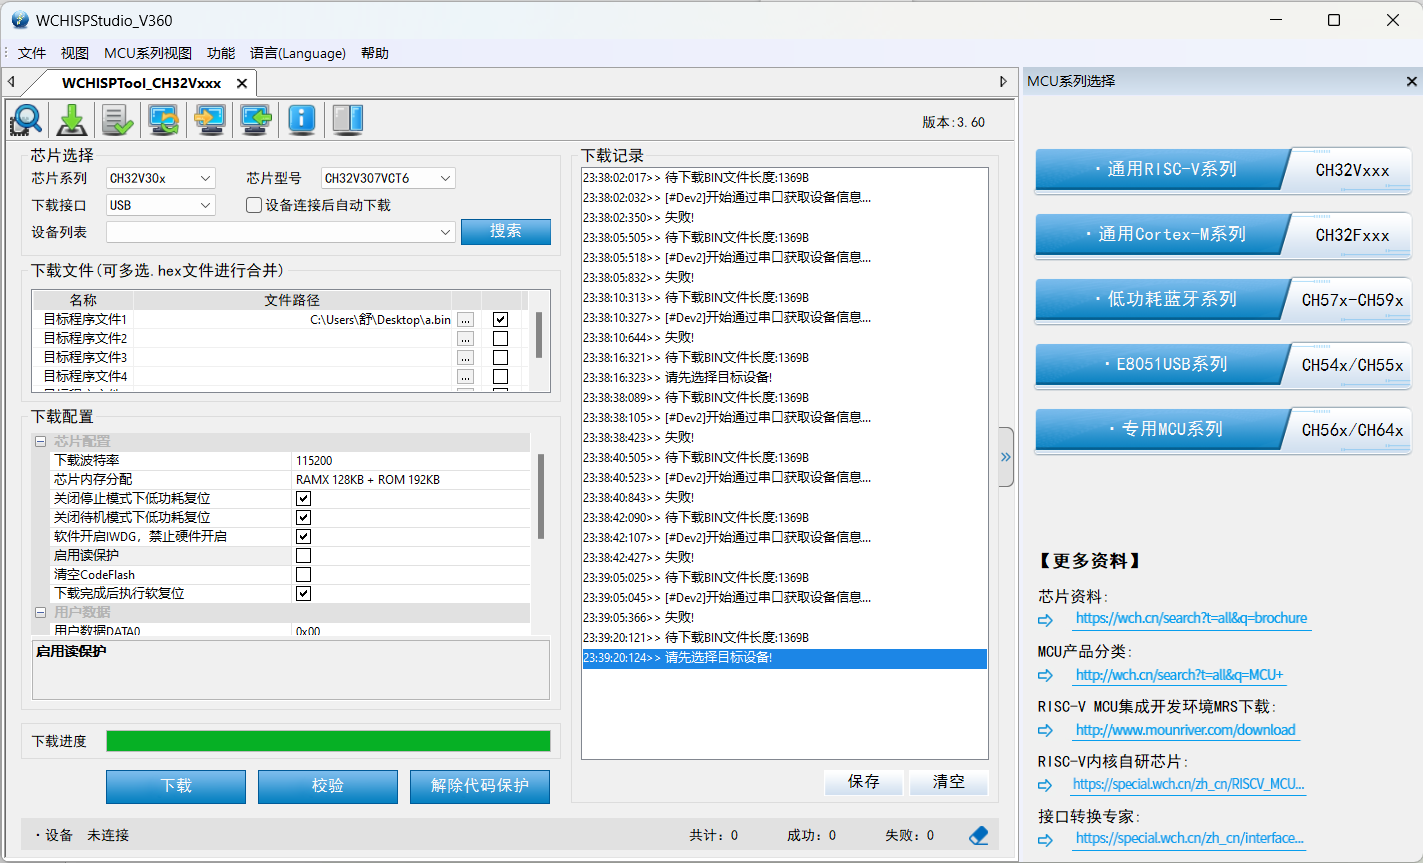
Task: Click the green download arrow toolbar icon
Action: pos(71,119)
